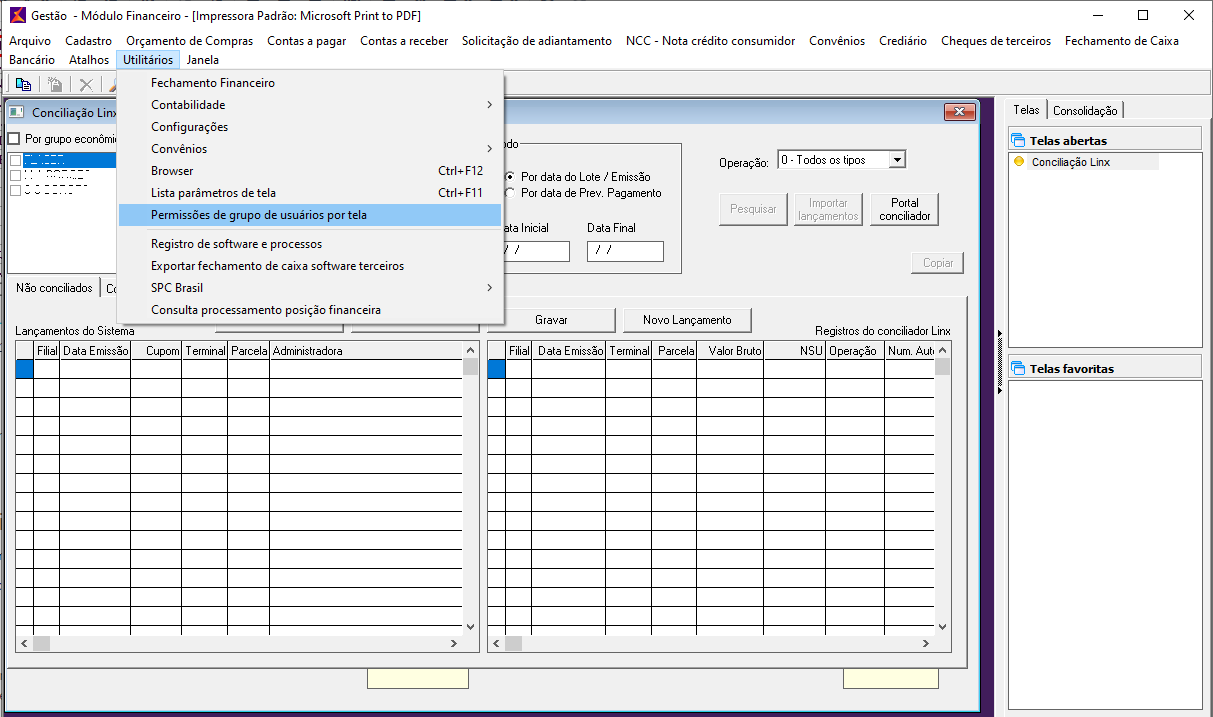Click the Conciliação Linx window icon

(x=17, y=113)
